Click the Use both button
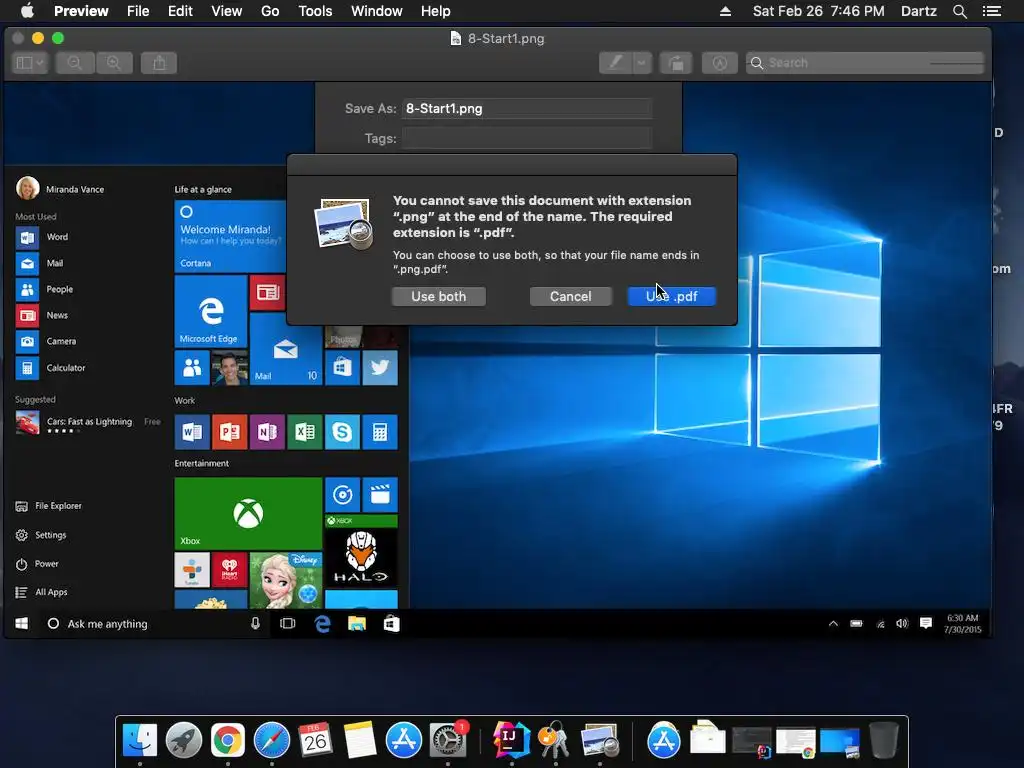 (x=438, y=296)
